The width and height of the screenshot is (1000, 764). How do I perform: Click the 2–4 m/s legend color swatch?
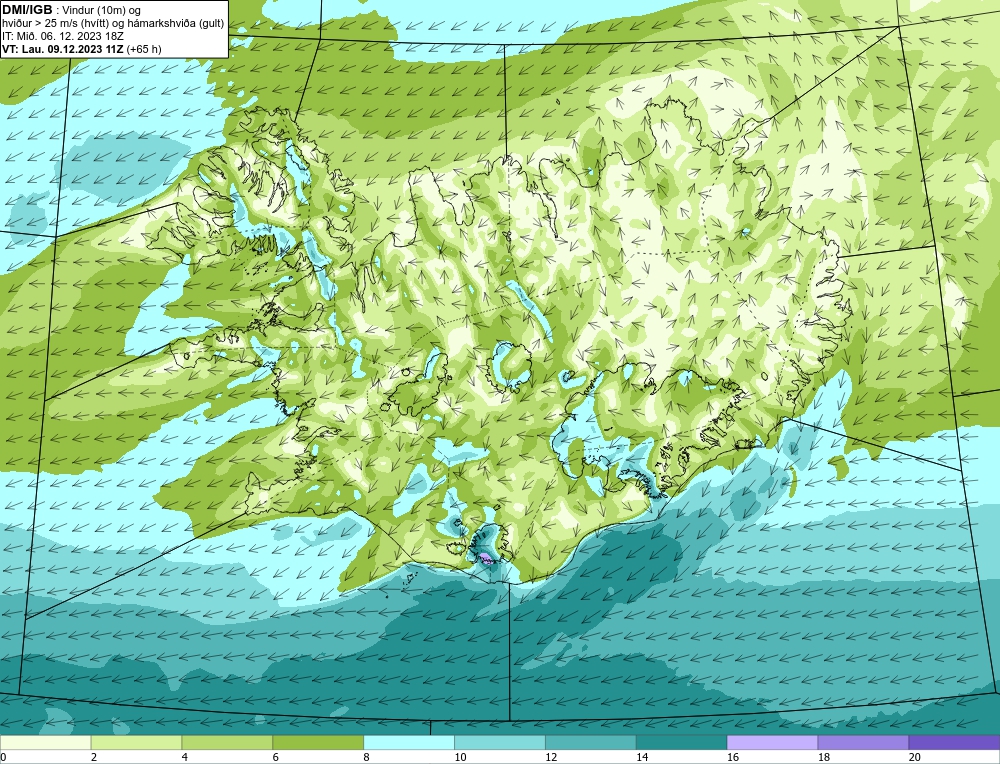coord(136,742)
